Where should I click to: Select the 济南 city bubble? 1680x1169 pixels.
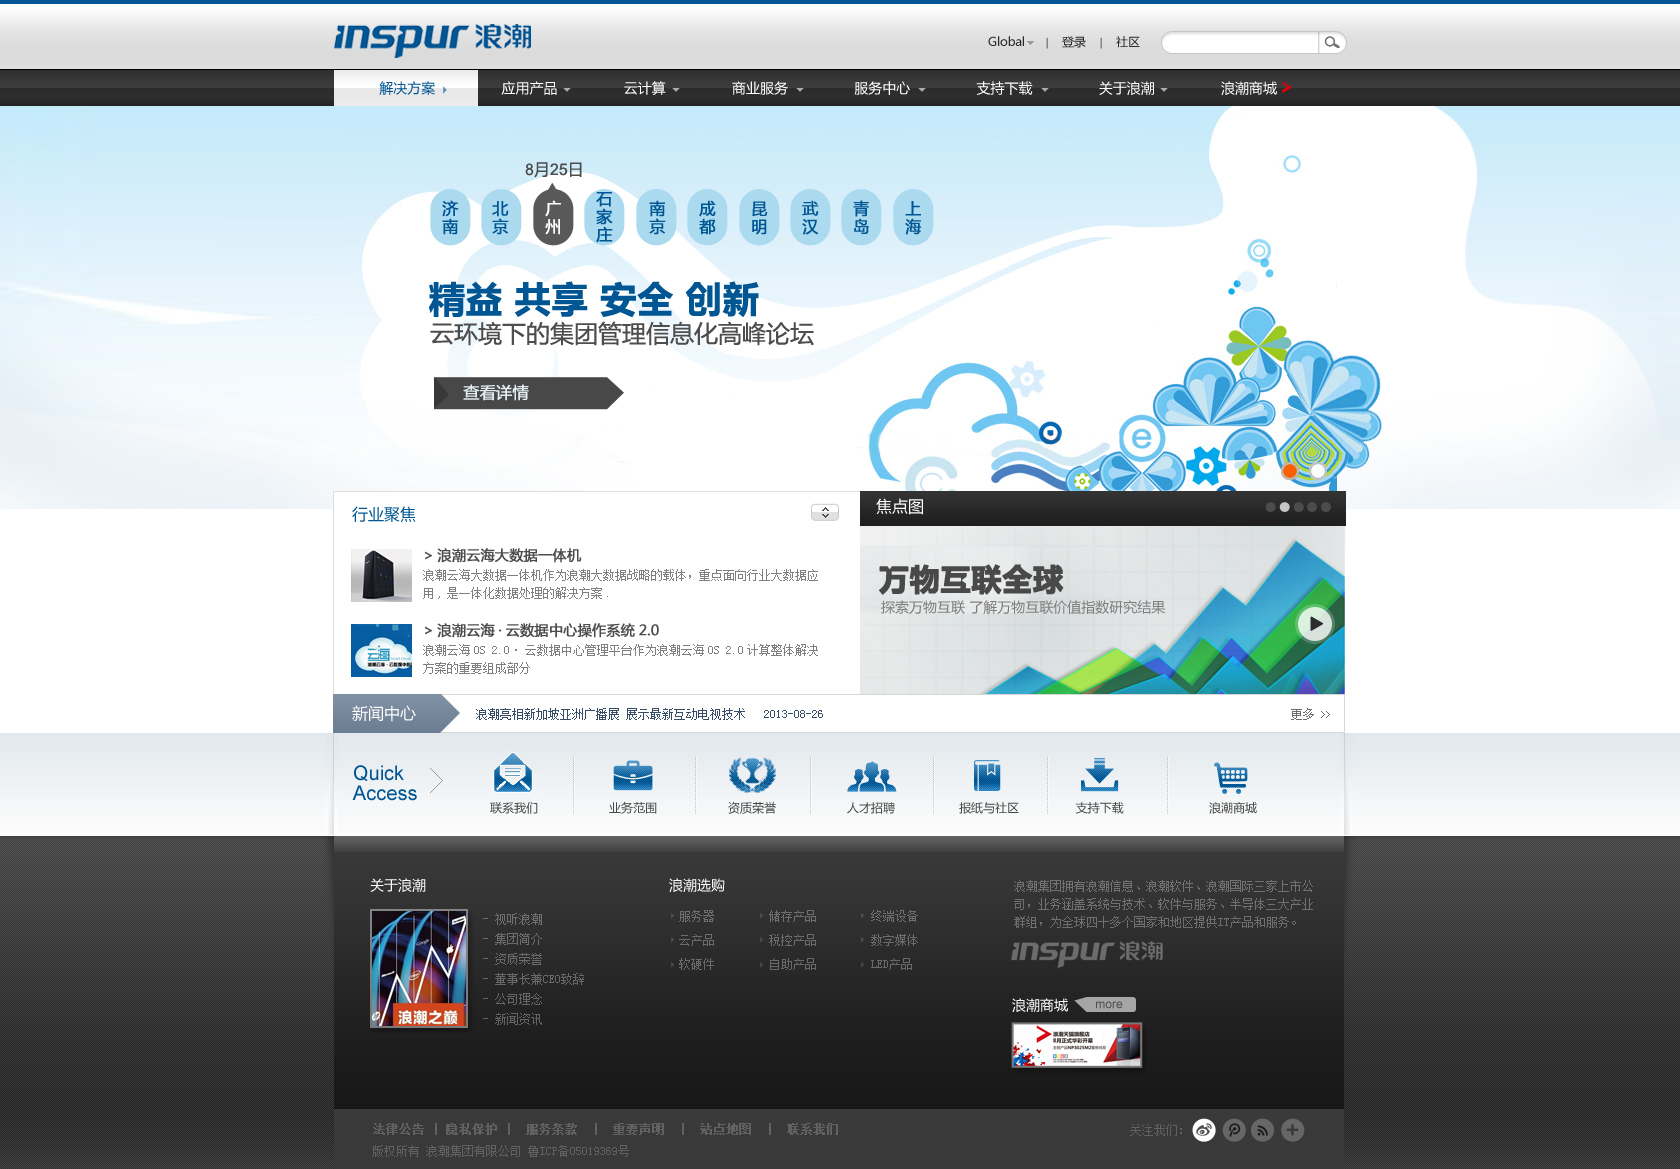click(x=450, y=217)
